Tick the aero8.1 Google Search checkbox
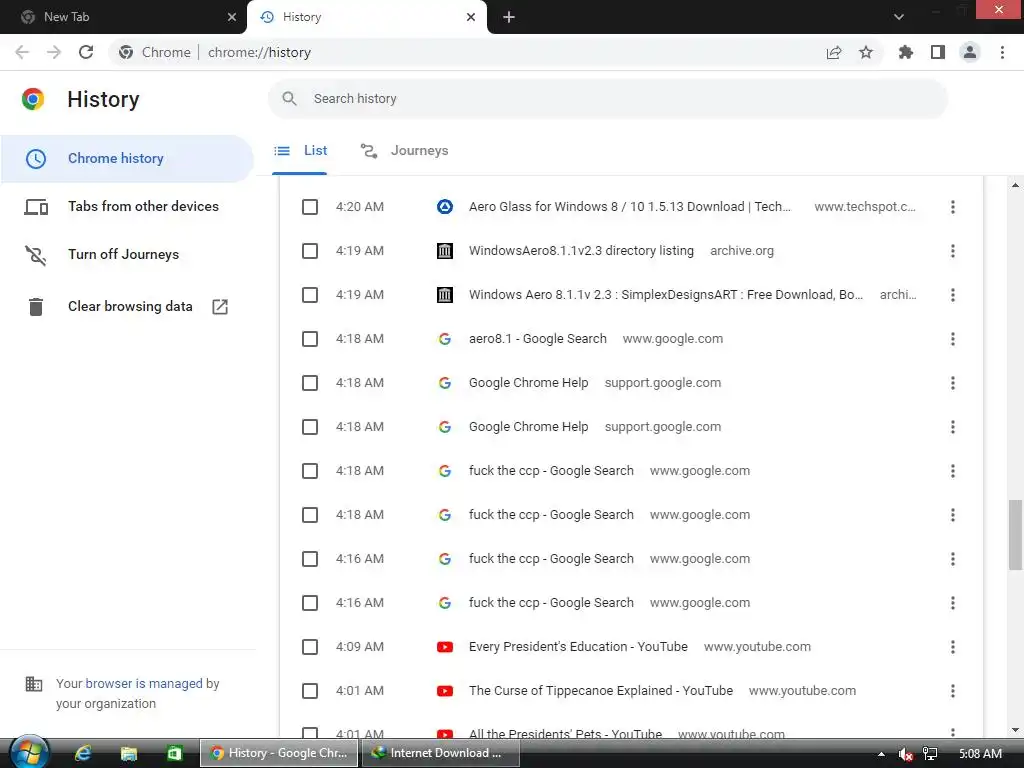The image size is (1024, 768). click(310, 339)
